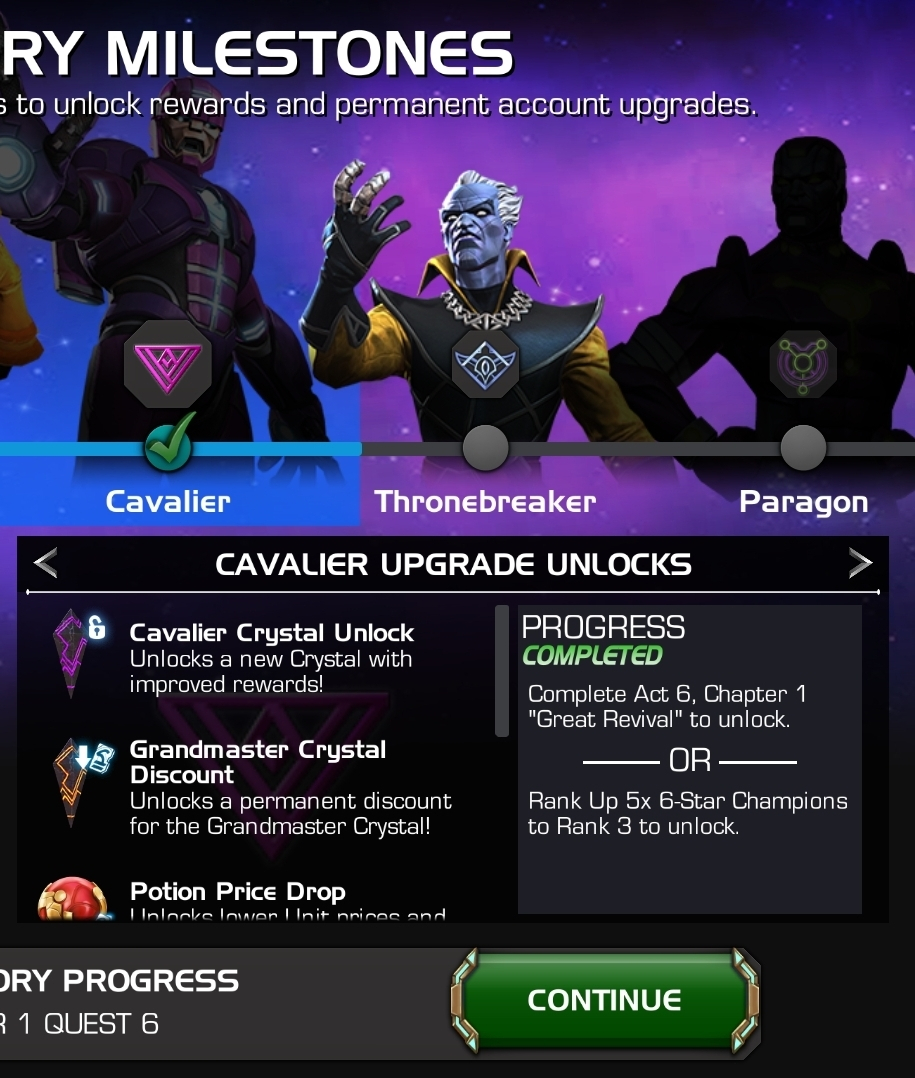Switch to the Thronebreaker milestone tab
This screenshot has height=1078, width=915.
tap(485, 502)
